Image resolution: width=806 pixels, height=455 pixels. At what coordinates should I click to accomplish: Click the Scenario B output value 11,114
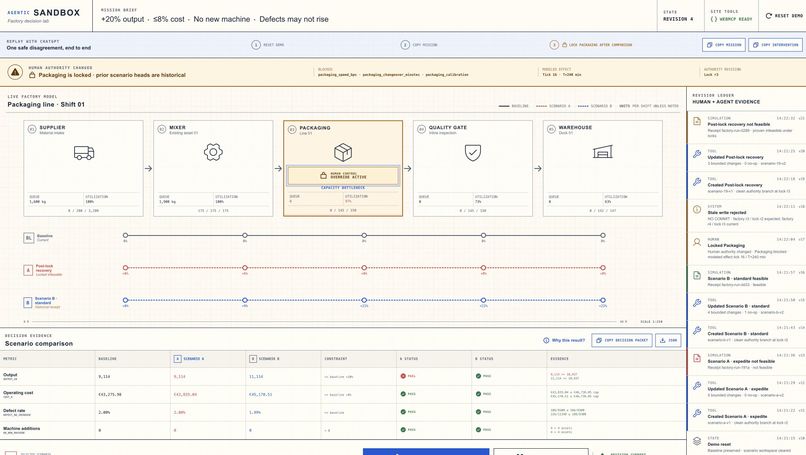[x=256, y=376]
